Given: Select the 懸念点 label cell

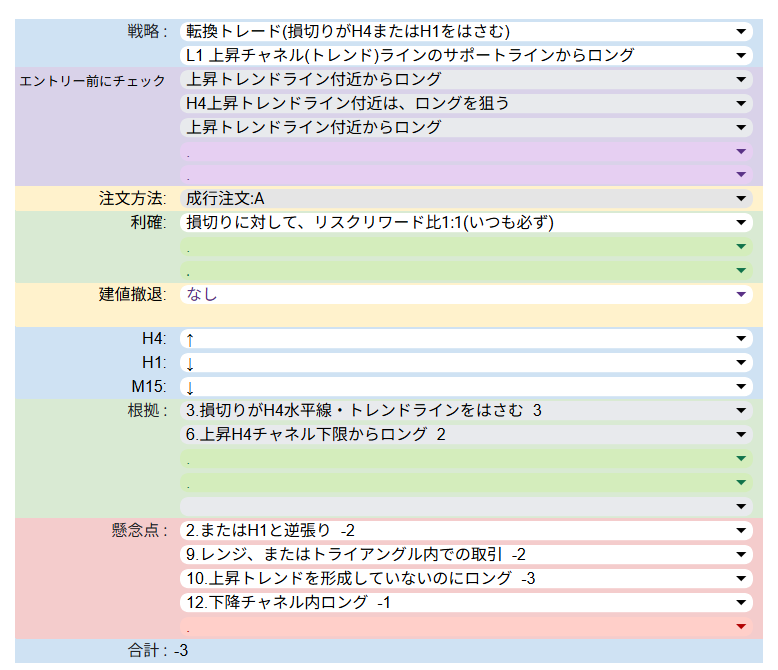Looking at the screenshot, I should point(139,530).
